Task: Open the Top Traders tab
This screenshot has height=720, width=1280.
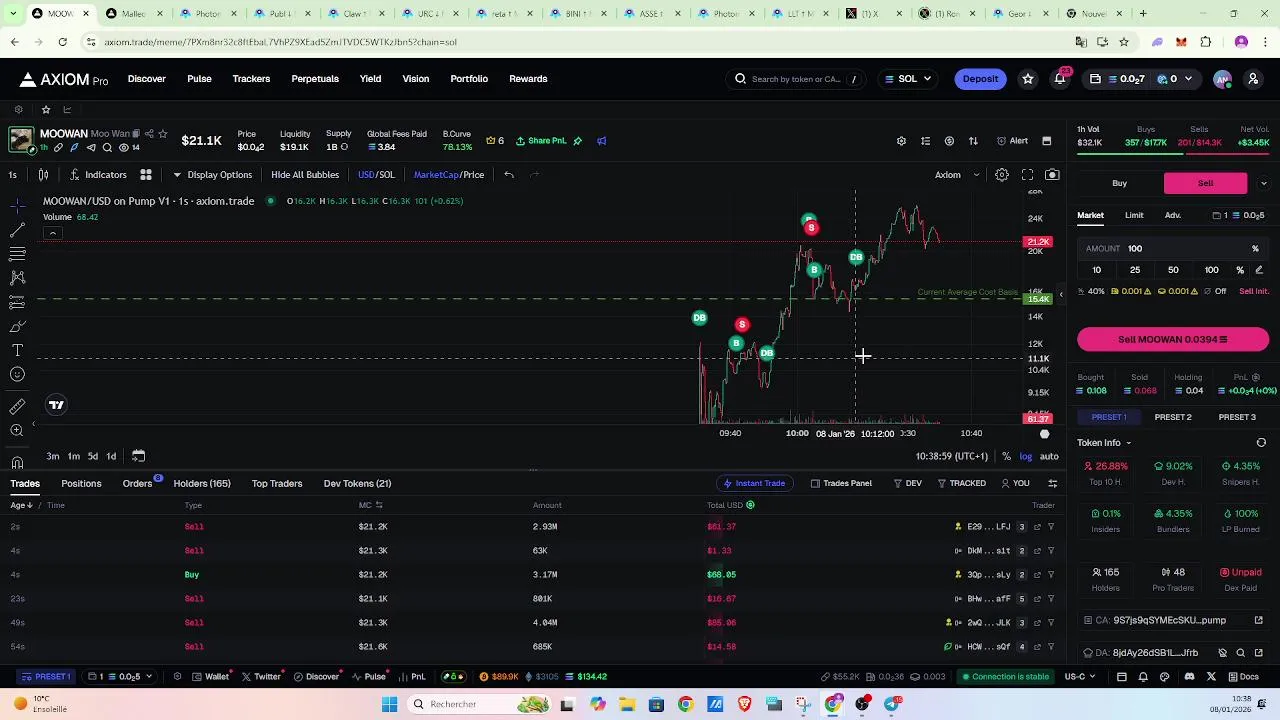Action: [x=277, y=484]
